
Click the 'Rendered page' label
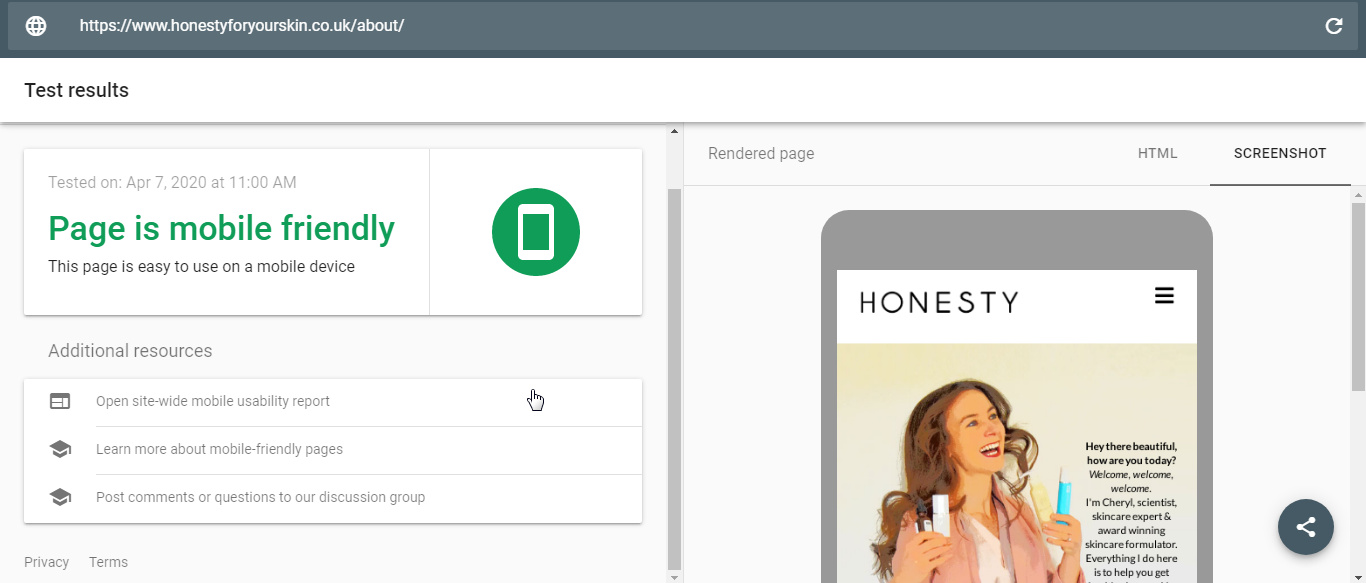click(x=761, y=154)
